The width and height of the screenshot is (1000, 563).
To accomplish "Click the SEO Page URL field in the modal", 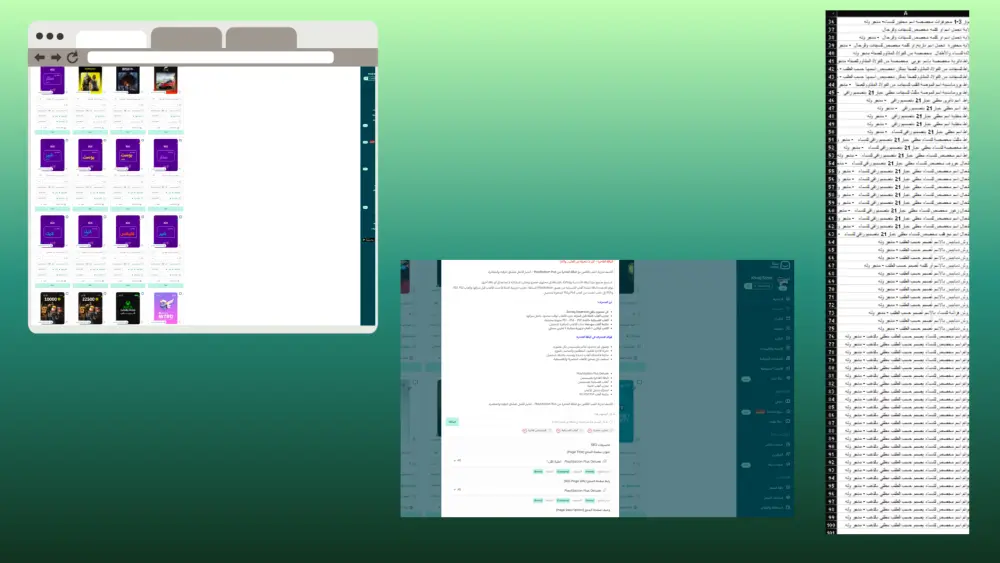I will (529, 490).
